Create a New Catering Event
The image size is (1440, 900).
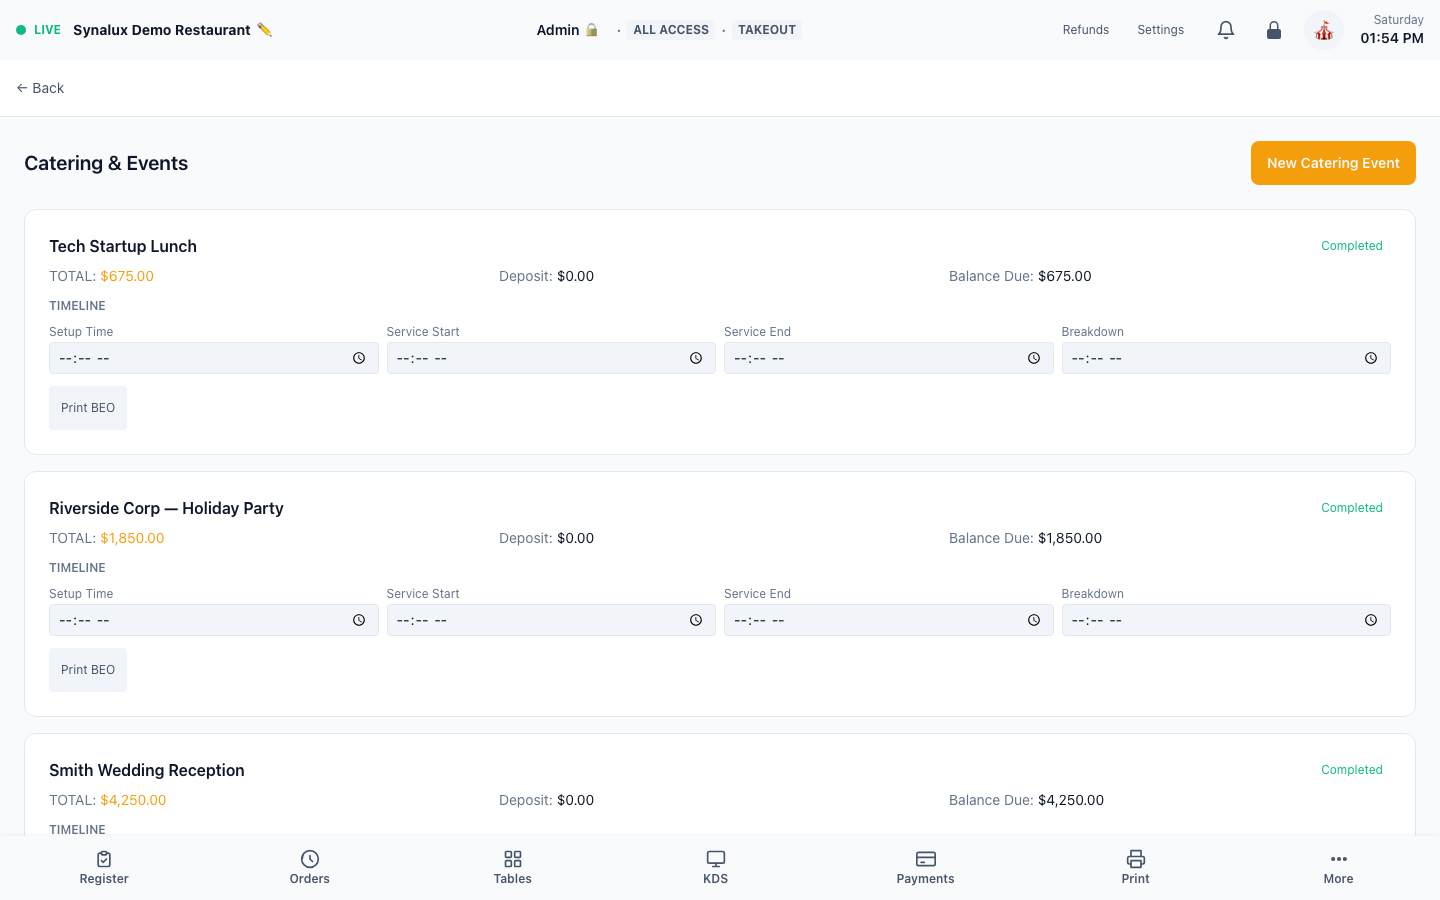[1333, 163]
